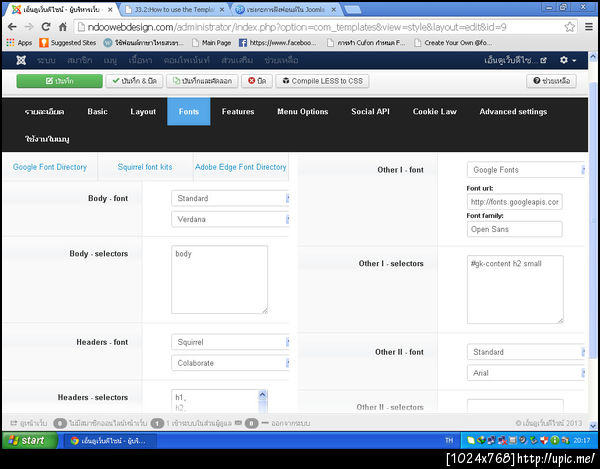Click the Help button with question mark

551,81
